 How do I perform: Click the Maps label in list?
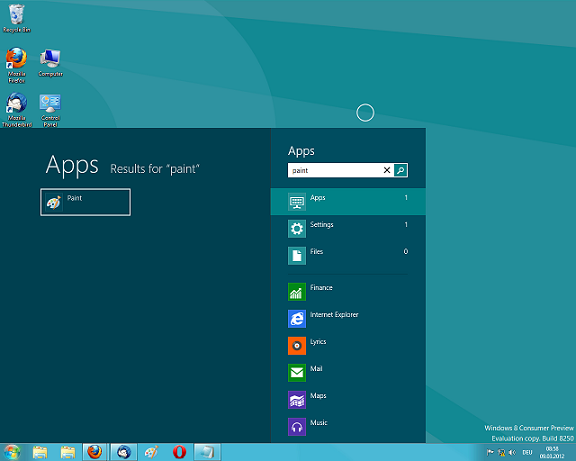[318, 396]
